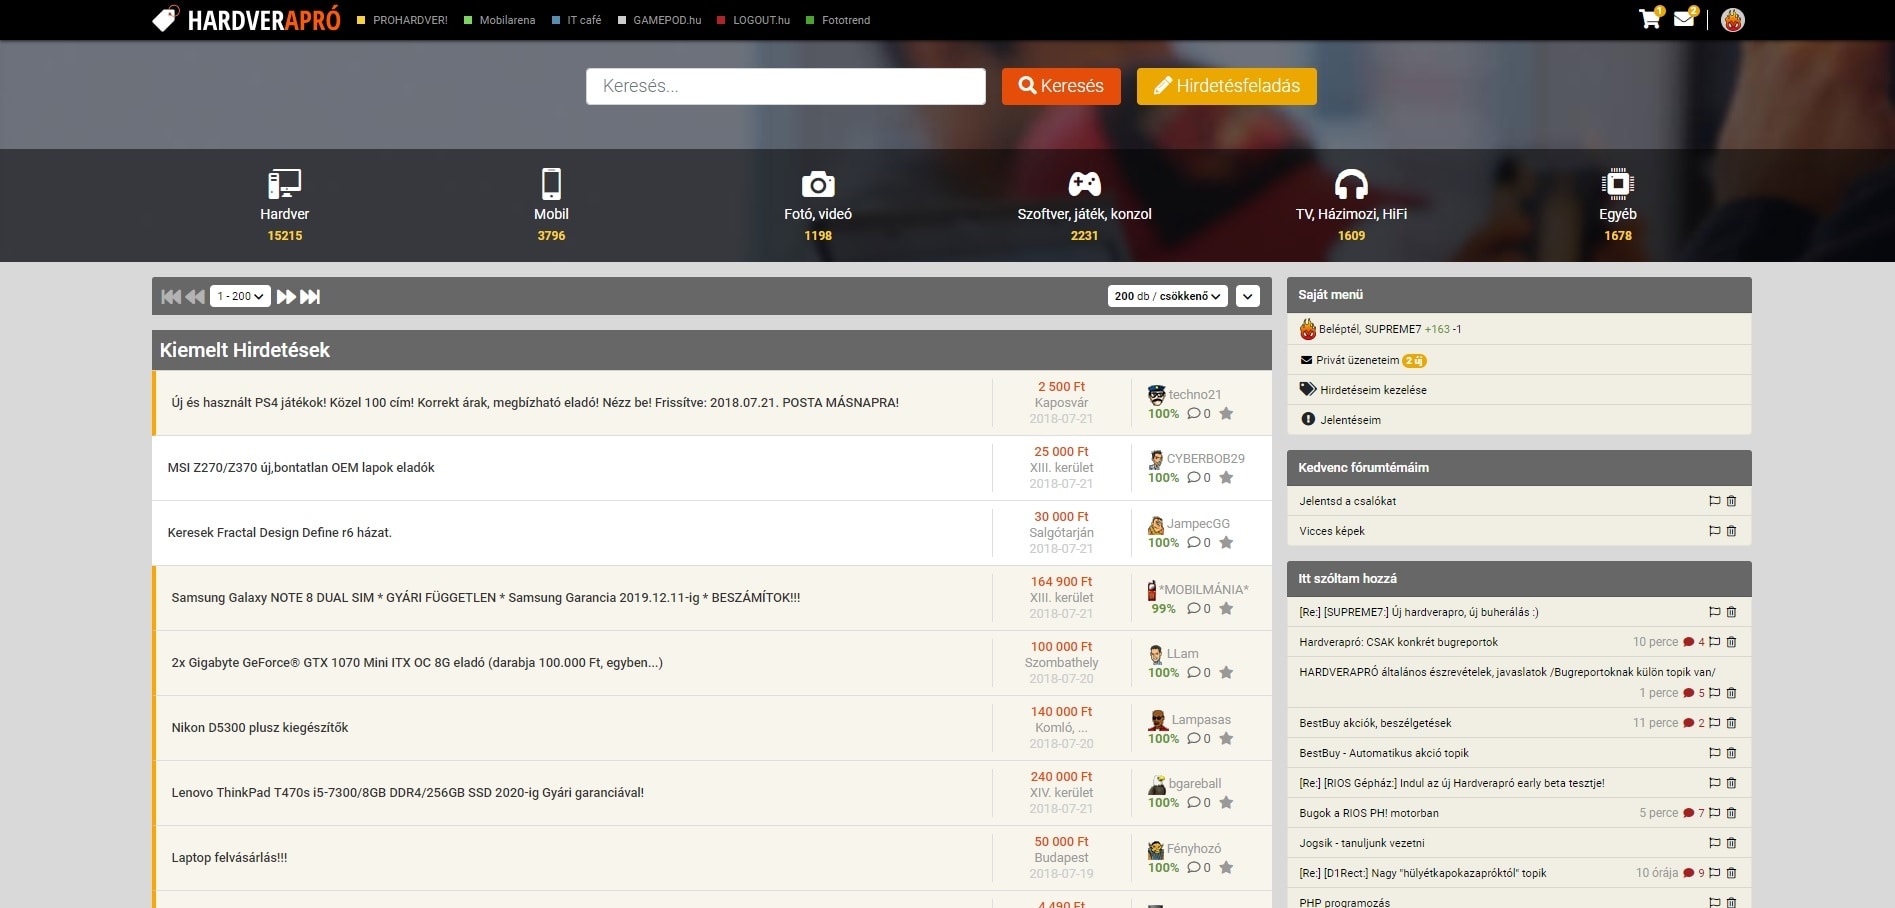Open the 2x Gigabyte GeForce GTX 1070 listing
The height and width of the screenshot is (908, 1895).
point(417,663)
